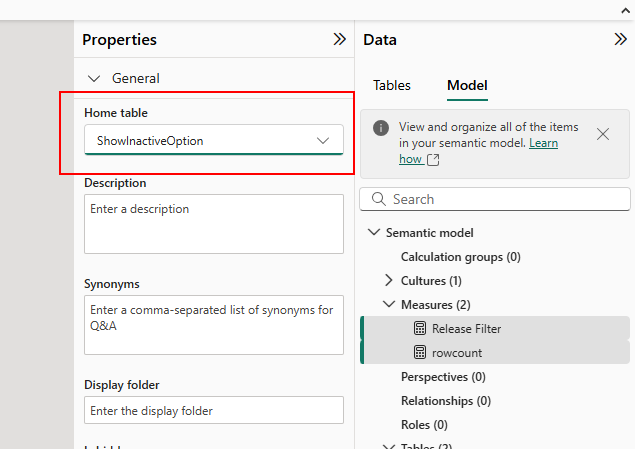Collapse the ribbon using the top caret
Viewport: 635px width, 449px height.
625,11
